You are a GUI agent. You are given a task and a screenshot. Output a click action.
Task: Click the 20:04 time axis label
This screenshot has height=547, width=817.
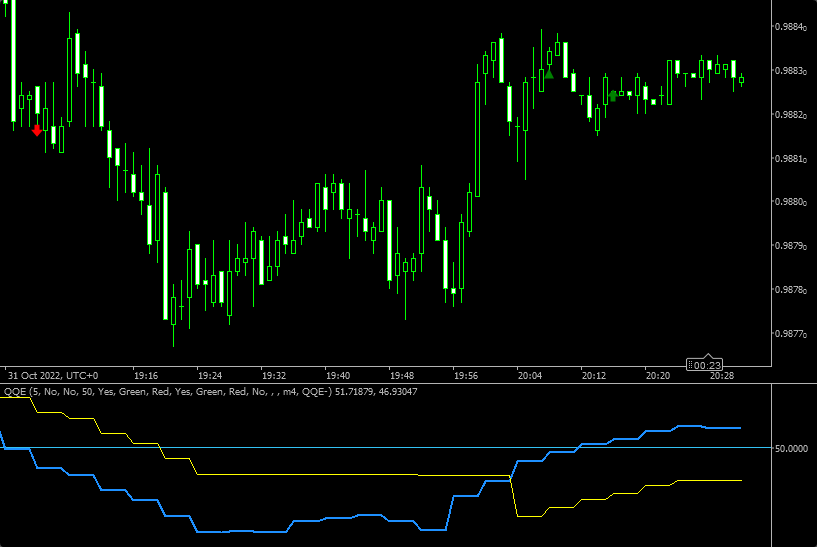(x=530, y=377)
